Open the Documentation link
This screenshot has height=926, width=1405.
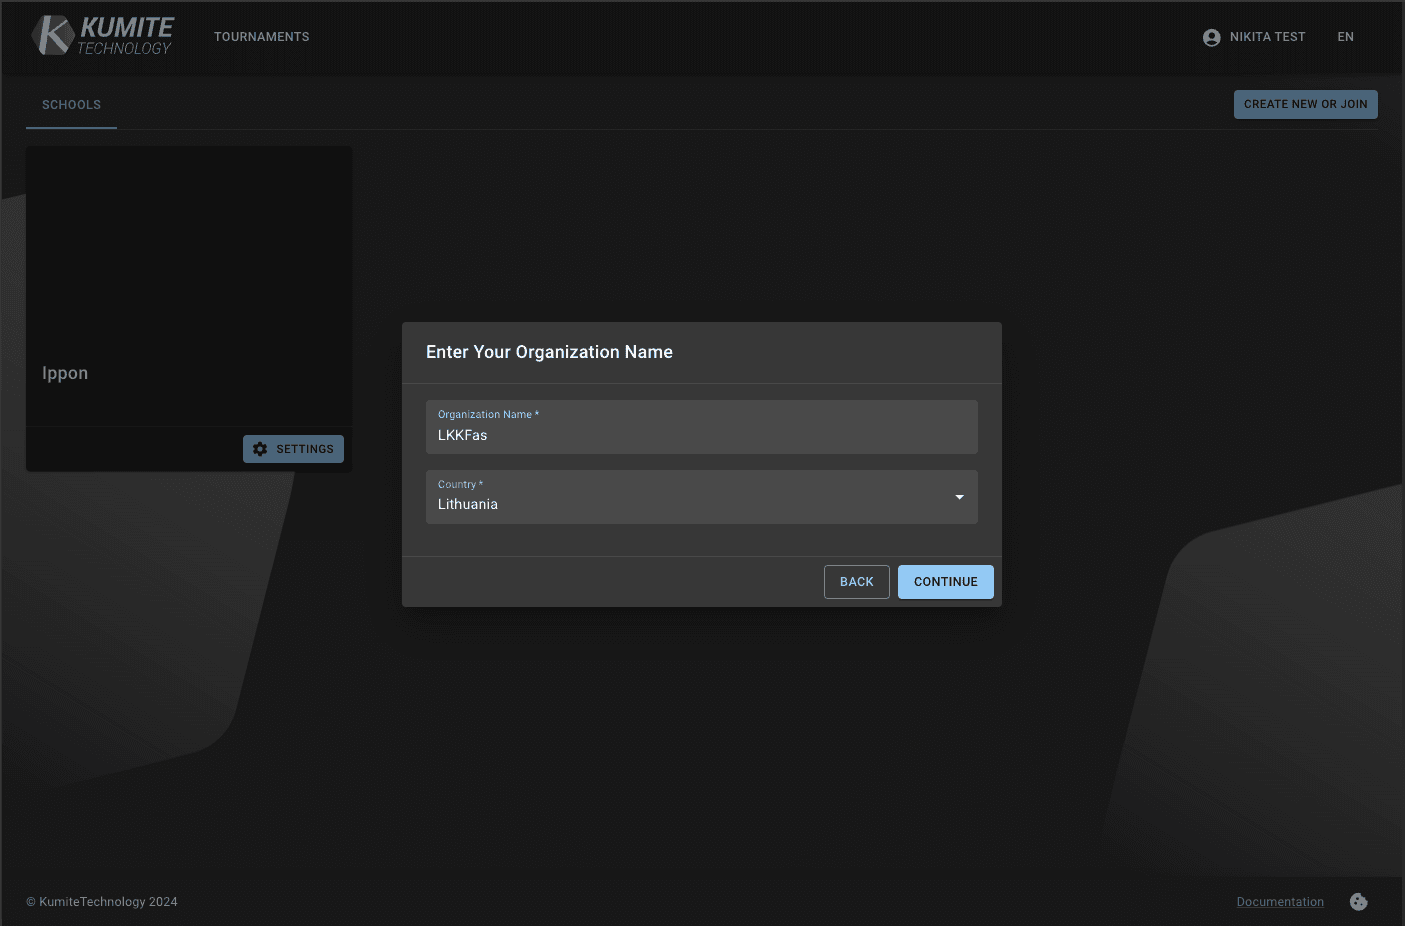pyautogui.click(x=1280, y=901)
